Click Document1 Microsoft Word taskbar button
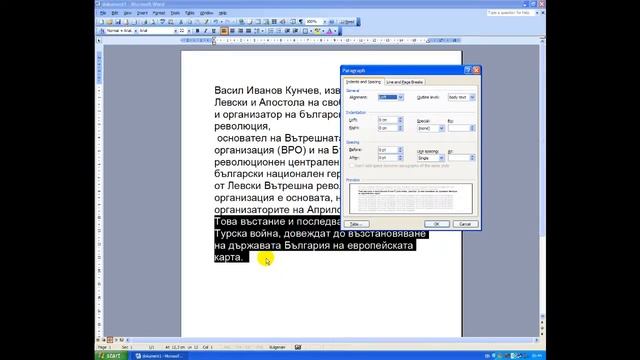 tap(159, 356)
